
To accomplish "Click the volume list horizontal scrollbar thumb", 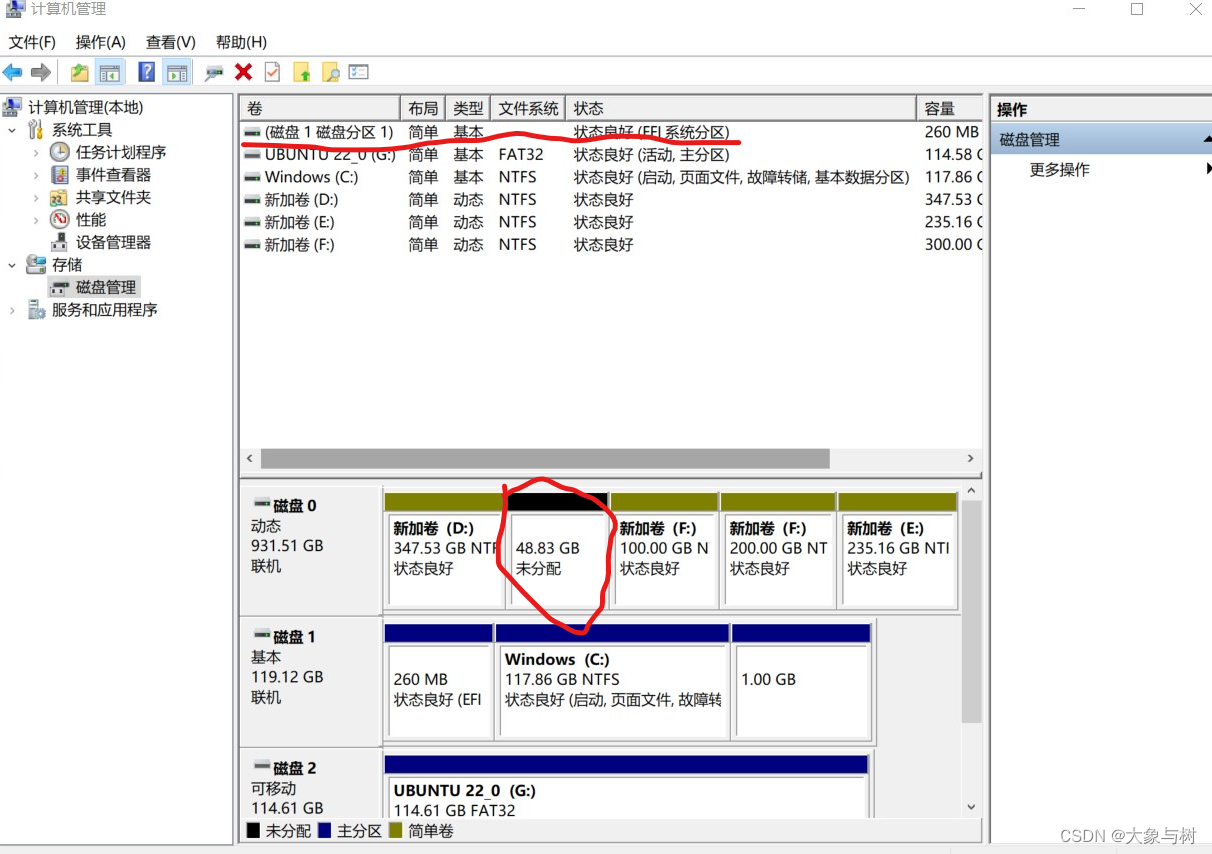I will click(x=545, y=458).
